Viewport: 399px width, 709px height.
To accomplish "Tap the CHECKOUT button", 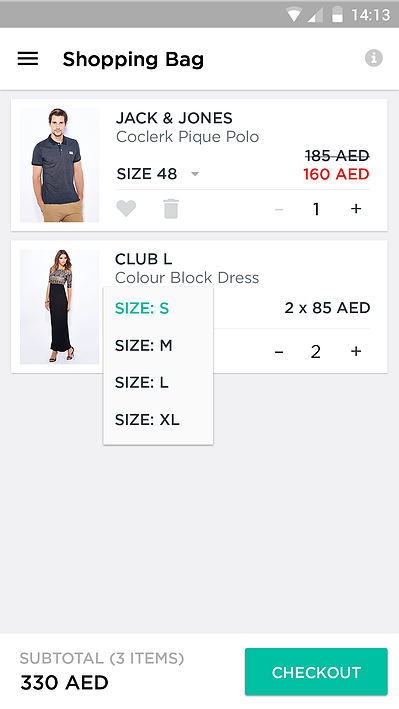I will pos(316,672).
